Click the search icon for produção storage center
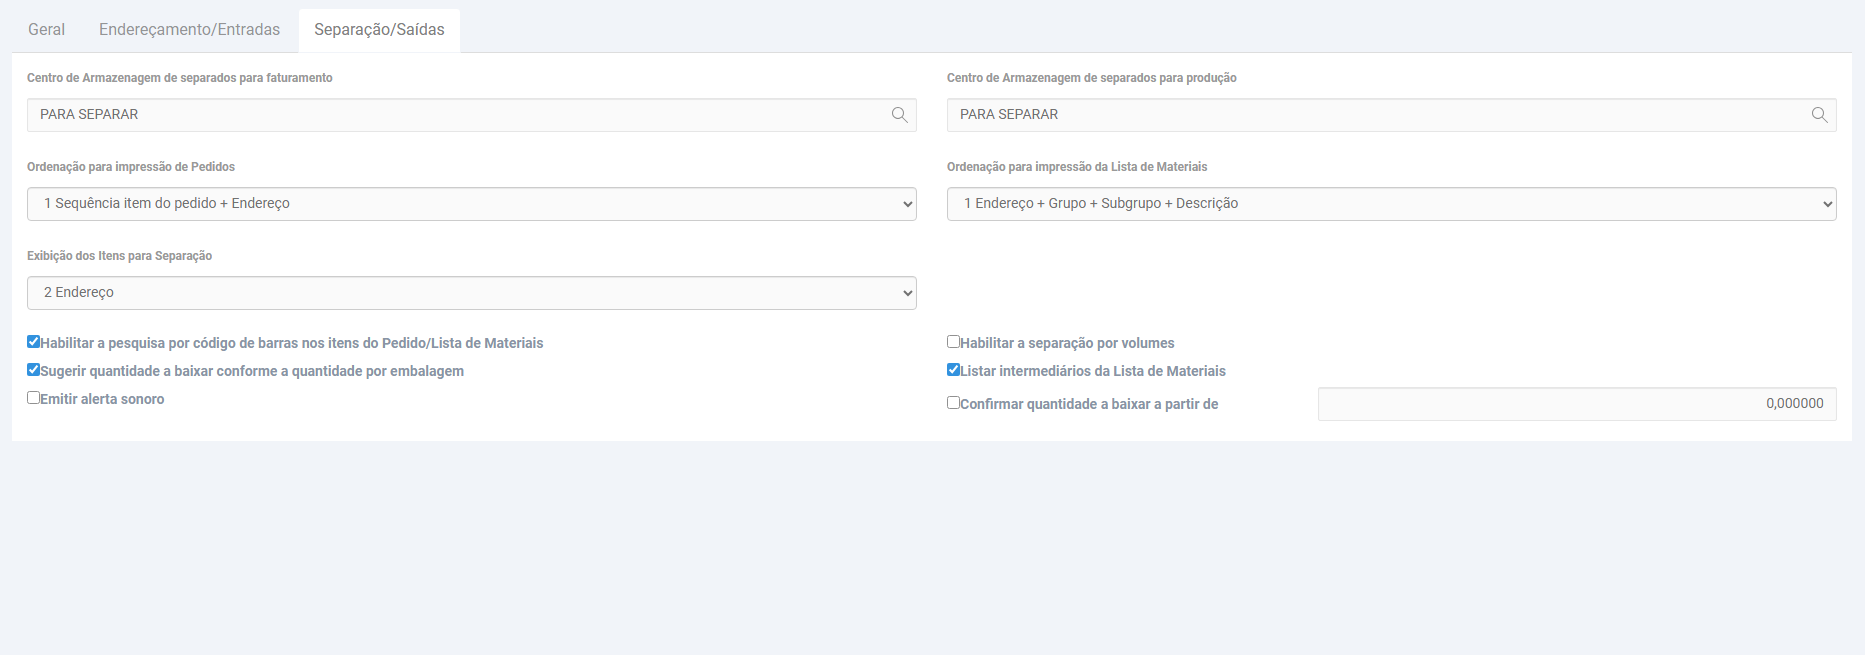 pyautogui.click(x=1820, y=115)
